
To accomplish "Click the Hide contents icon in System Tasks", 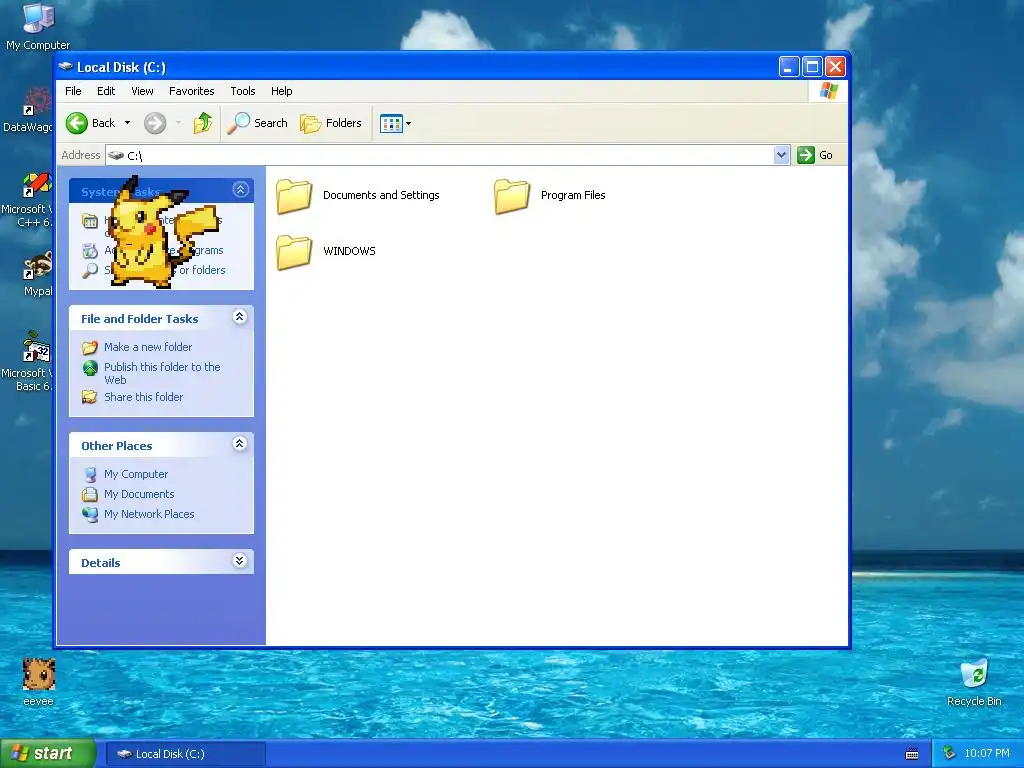I will [89, 221].
